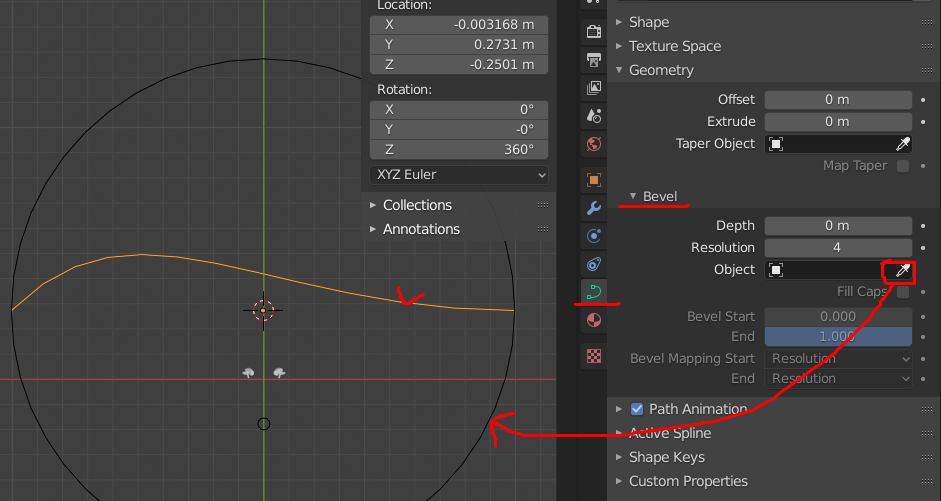Open the Render properties tab
Screen dimensions: 941x501
(x=594, y=31)
